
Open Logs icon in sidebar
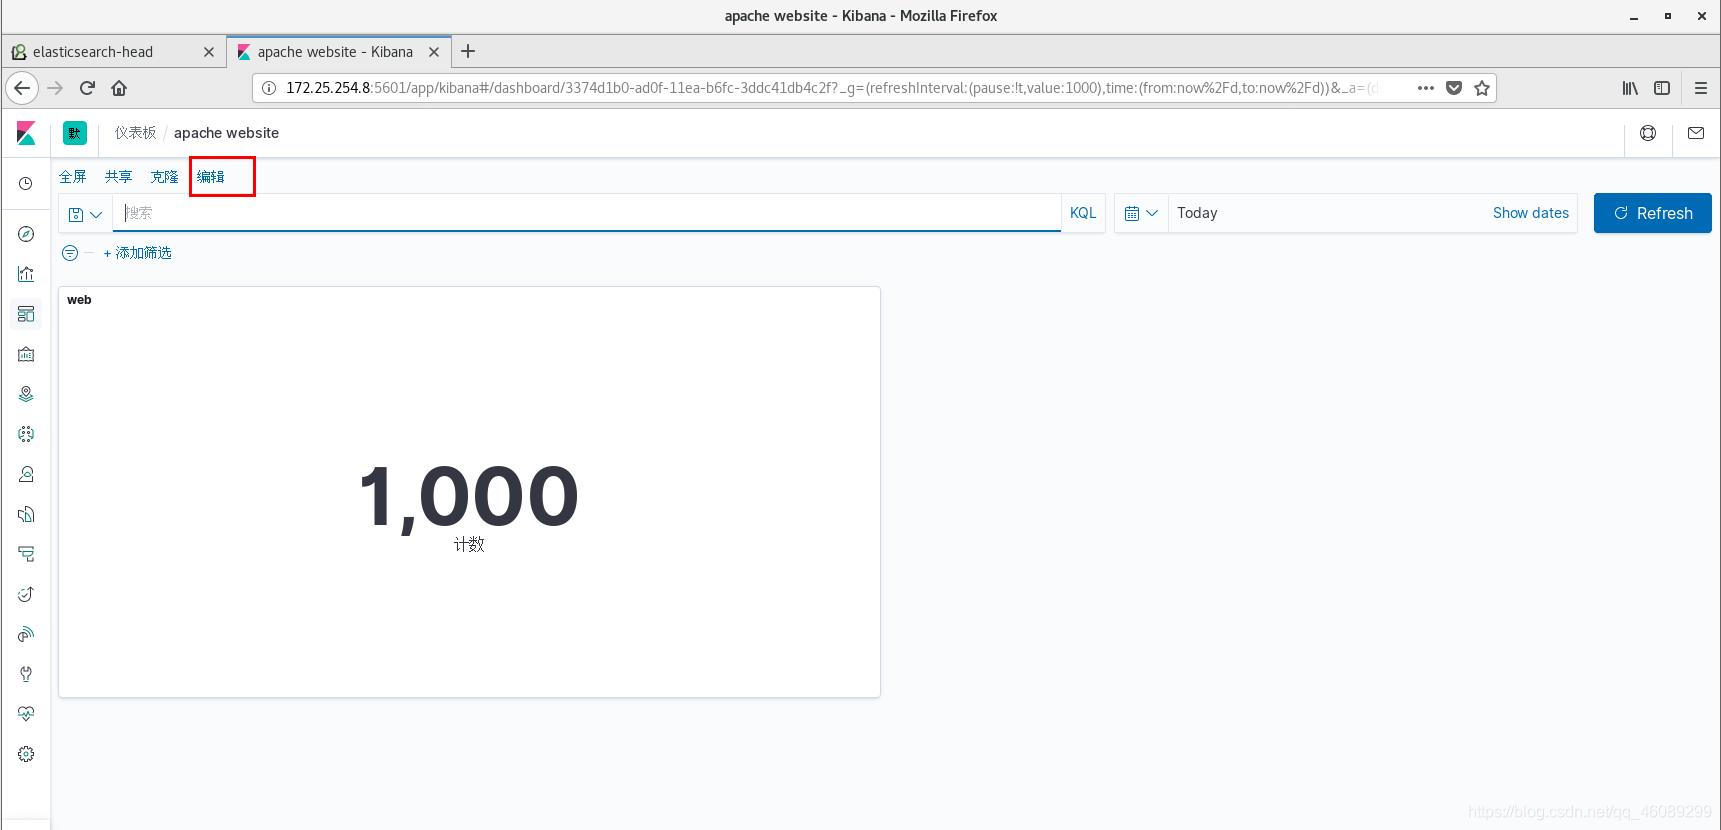point(26,514)
